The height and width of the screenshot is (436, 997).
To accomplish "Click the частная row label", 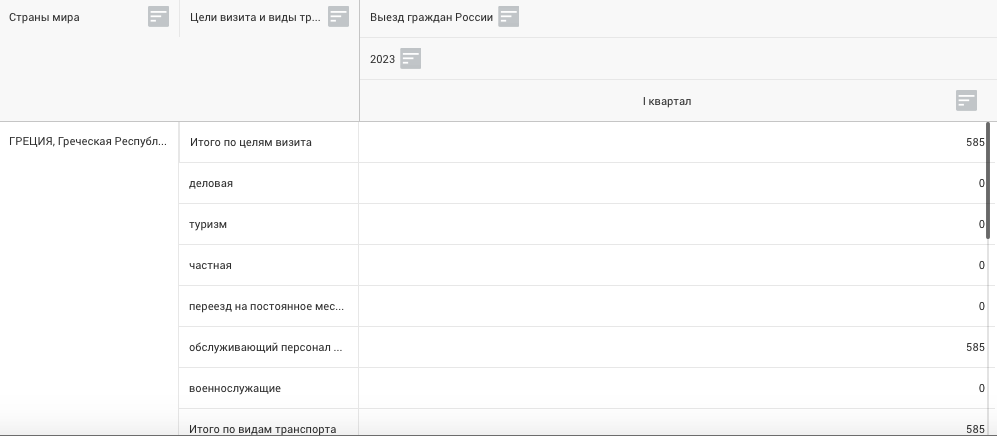I will (210, 266).
